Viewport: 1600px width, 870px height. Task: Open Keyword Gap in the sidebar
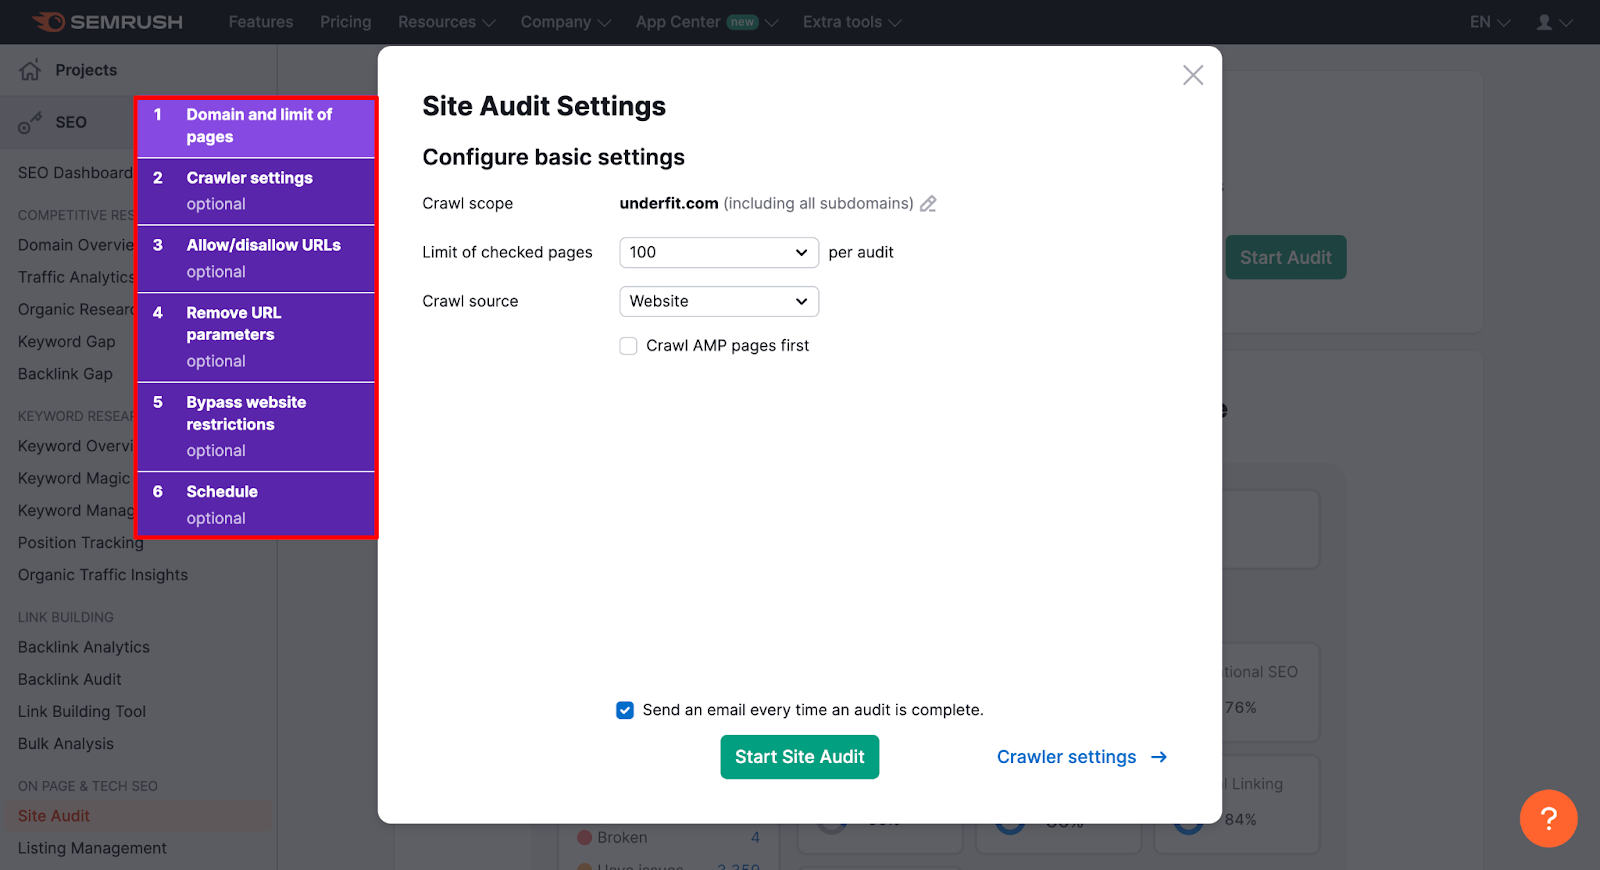pyautogui.click(x=66, y=342)
